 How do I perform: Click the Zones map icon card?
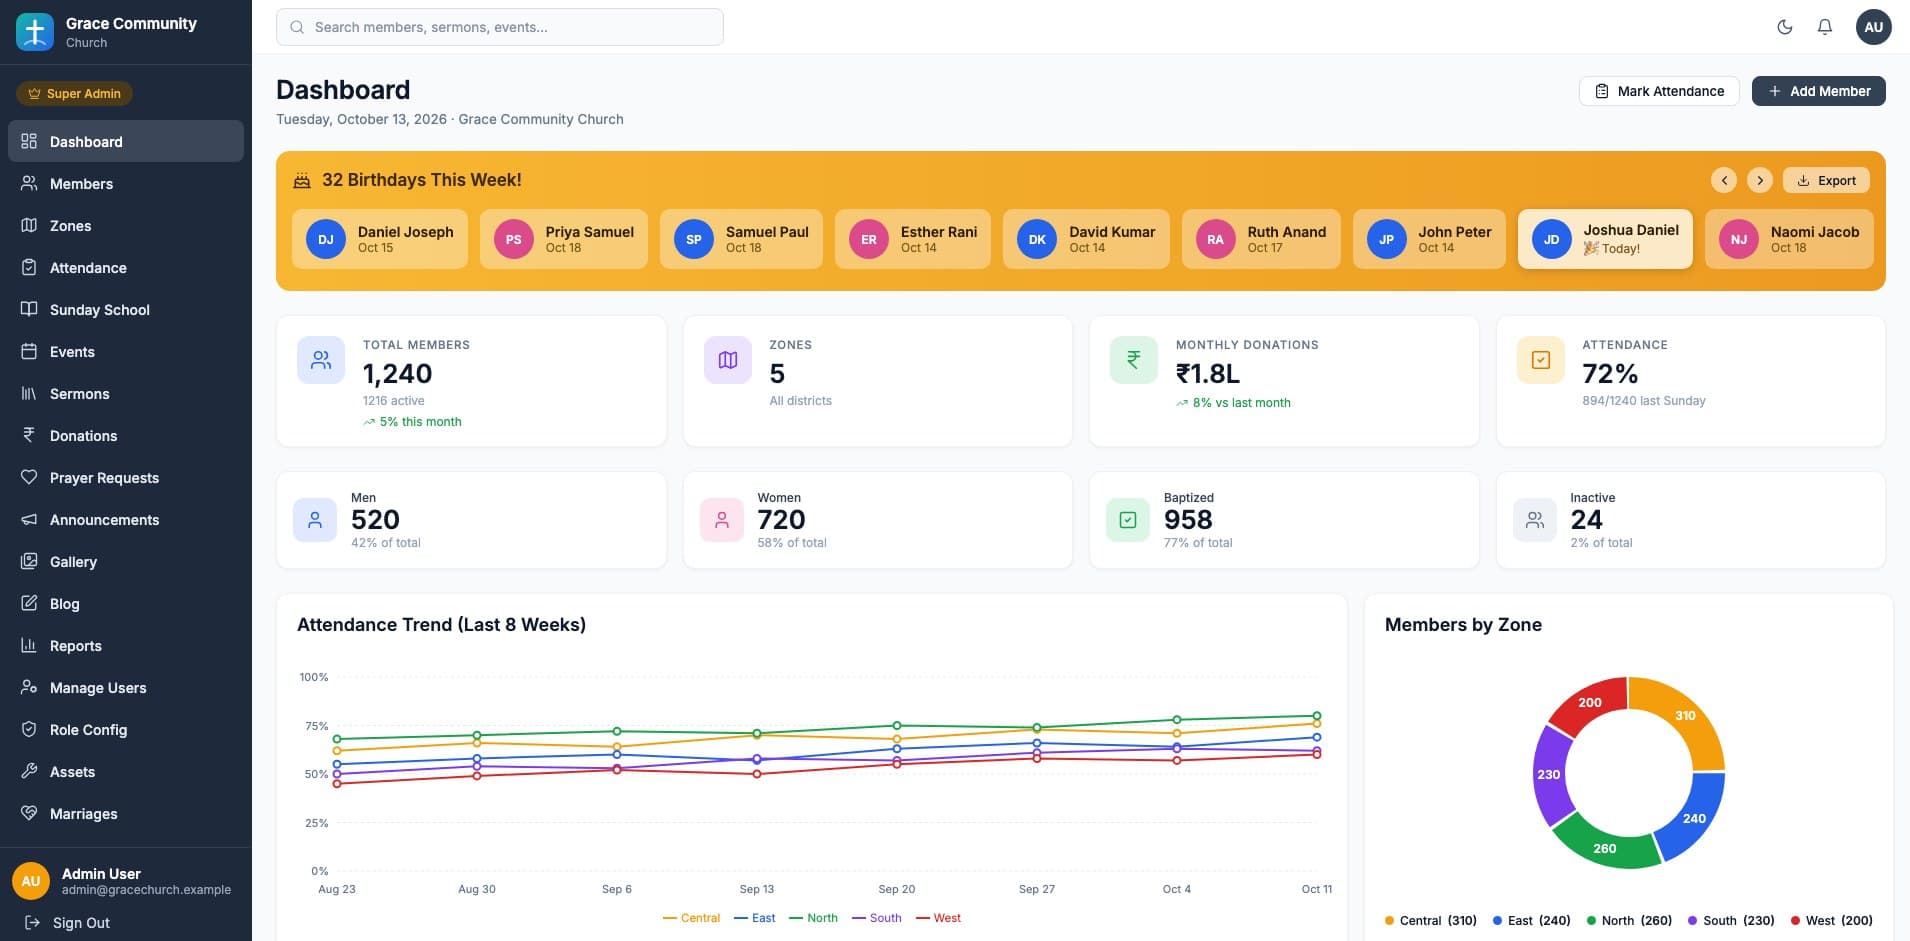[x=728, y=360]
